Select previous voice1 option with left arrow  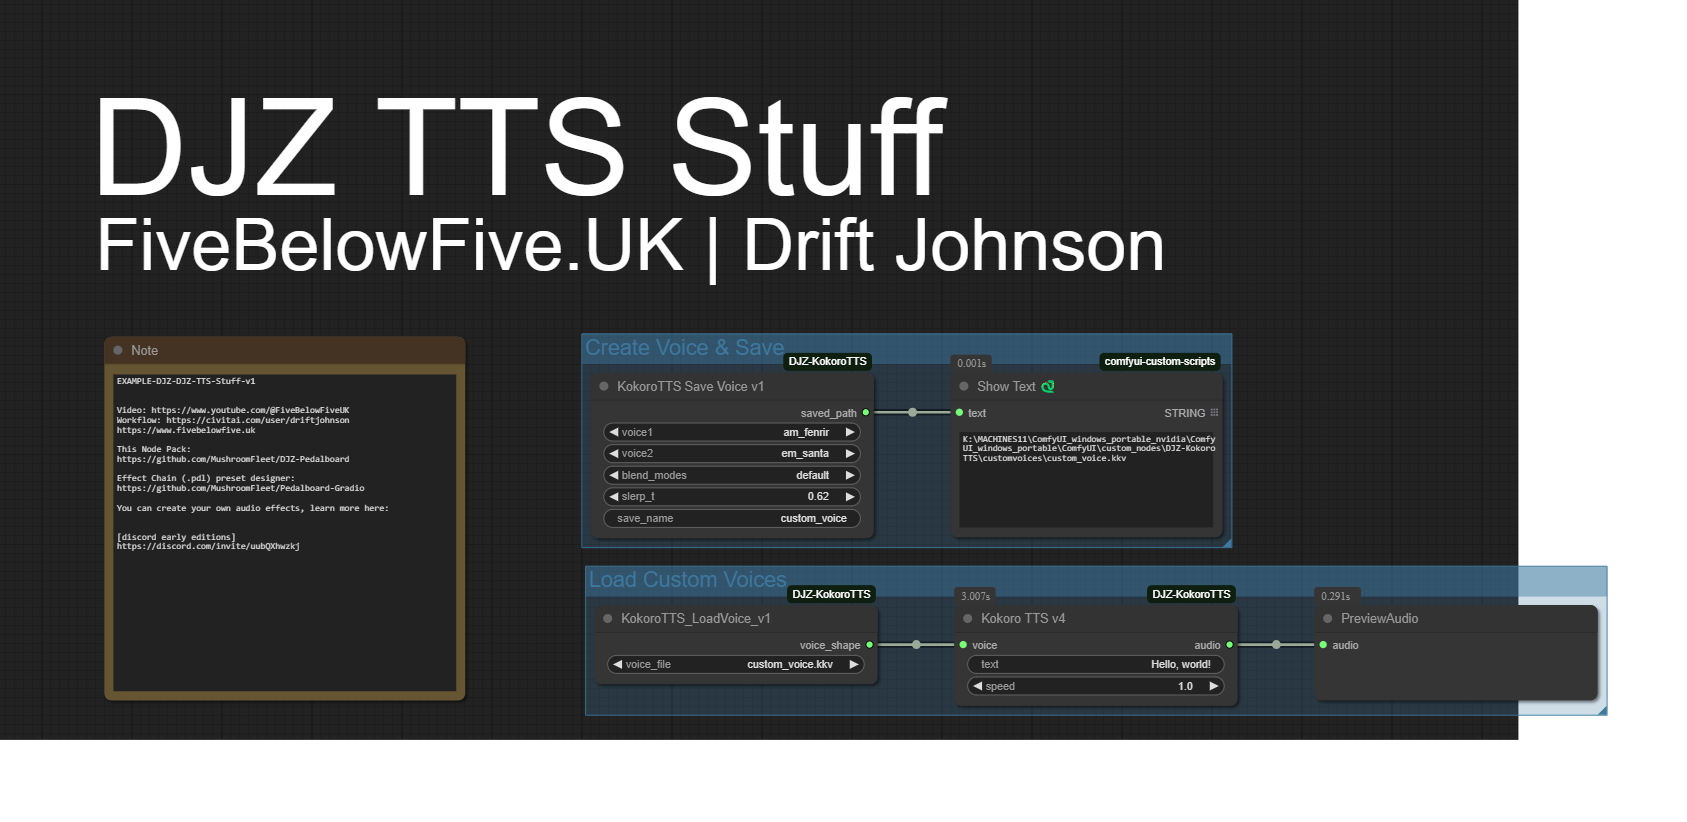(x=614, y=432)
